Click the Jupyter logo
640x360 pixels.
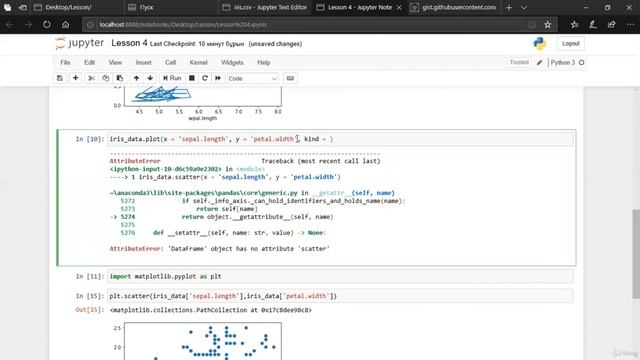tap(80, 43)
